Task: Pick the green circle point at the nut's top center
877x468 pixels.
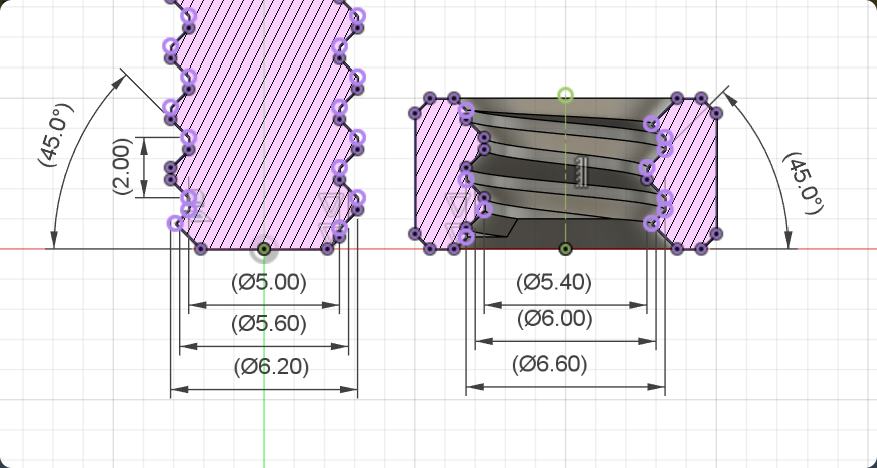Action: click(565, 95)
